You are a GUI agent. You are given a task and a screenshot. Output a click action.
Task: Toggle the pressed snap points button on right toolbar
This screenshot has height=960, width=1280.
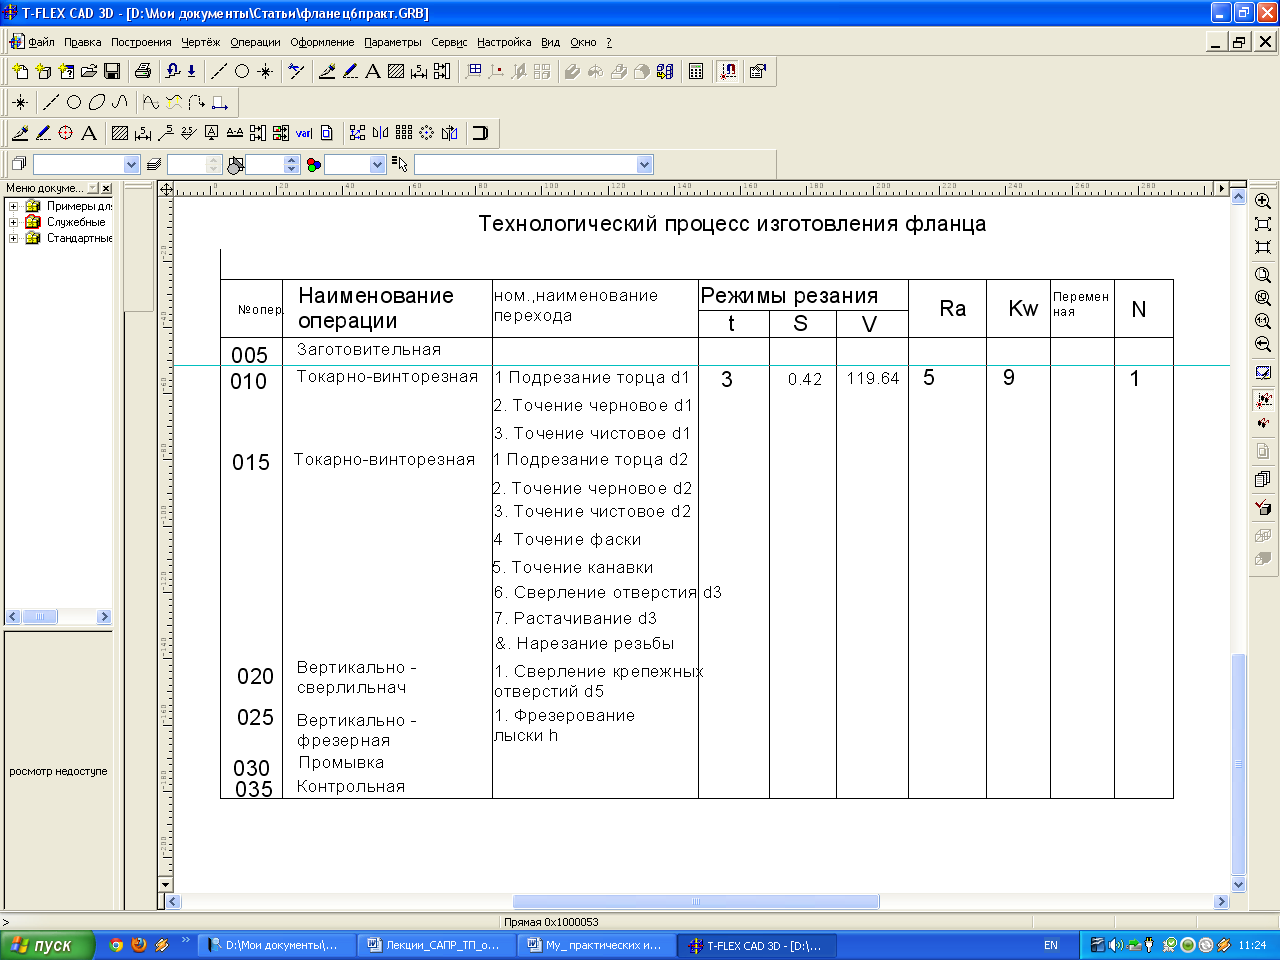coord(1263,400)
